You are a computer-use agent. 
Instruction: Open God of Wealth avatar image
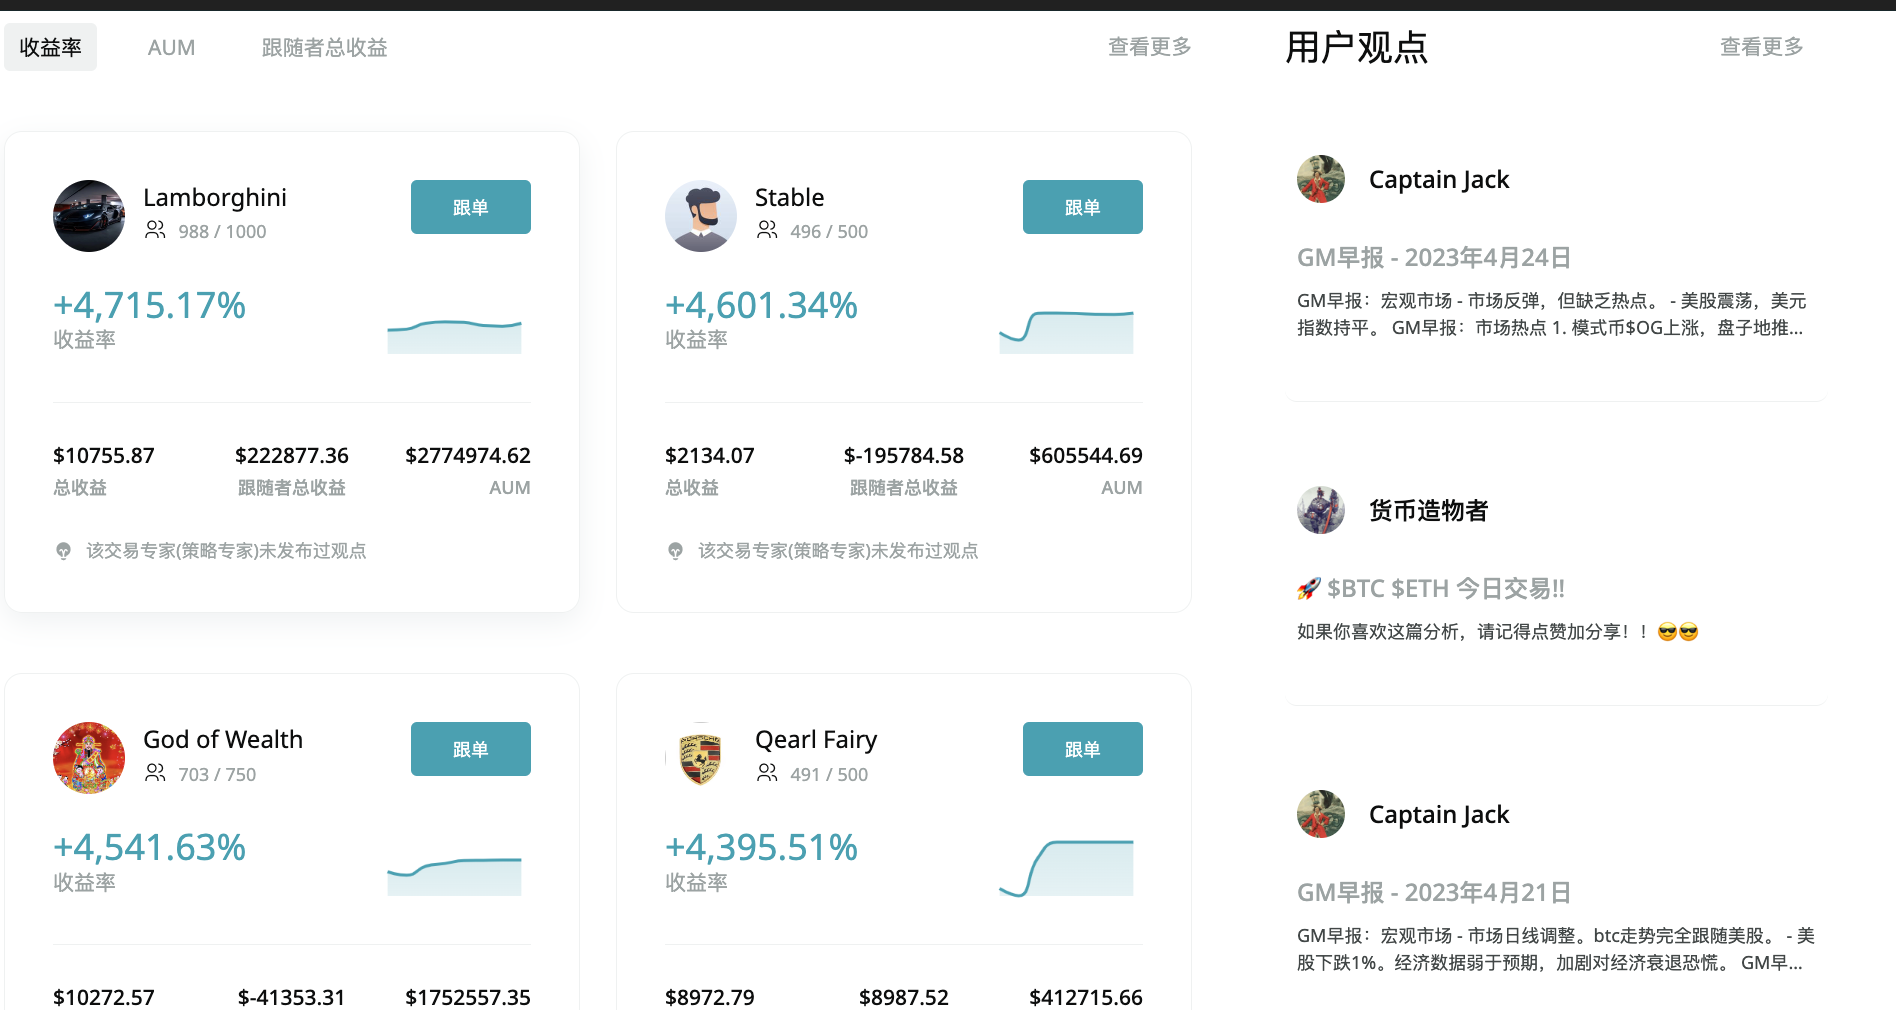coord(89,758)
